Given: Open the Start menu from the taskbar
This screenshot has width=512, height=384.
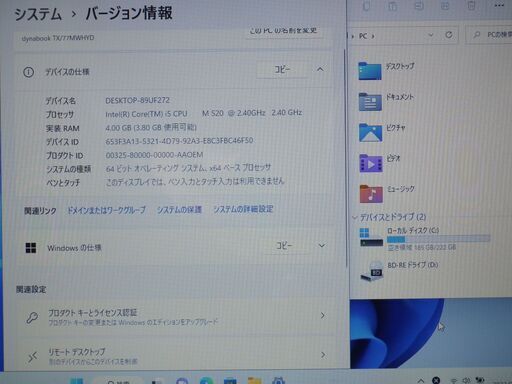Looking at the screenshot, I should (77, 381).
